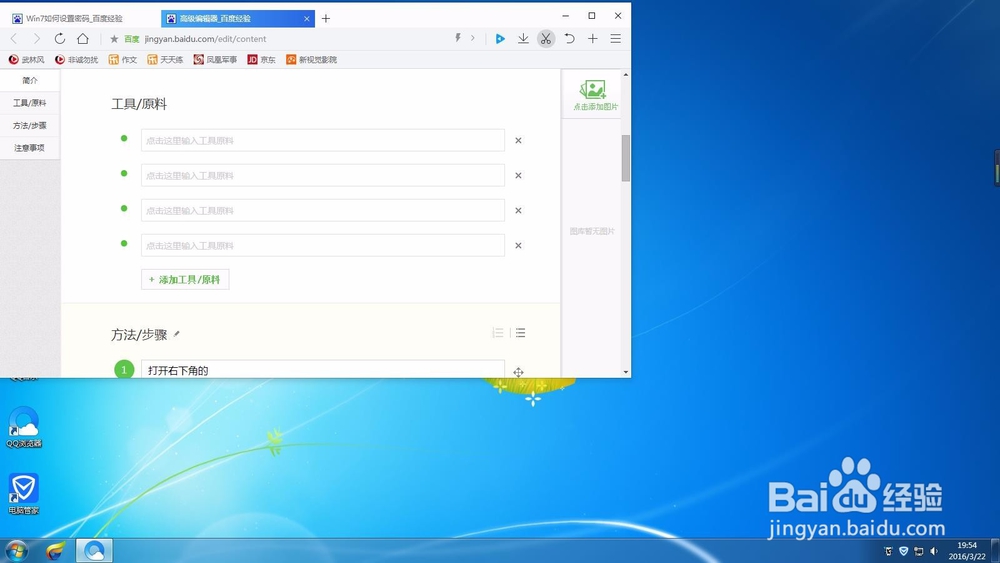The image size is (1000, 563).
Task: Go back using the browser back arrow
Action: point(14,39)
